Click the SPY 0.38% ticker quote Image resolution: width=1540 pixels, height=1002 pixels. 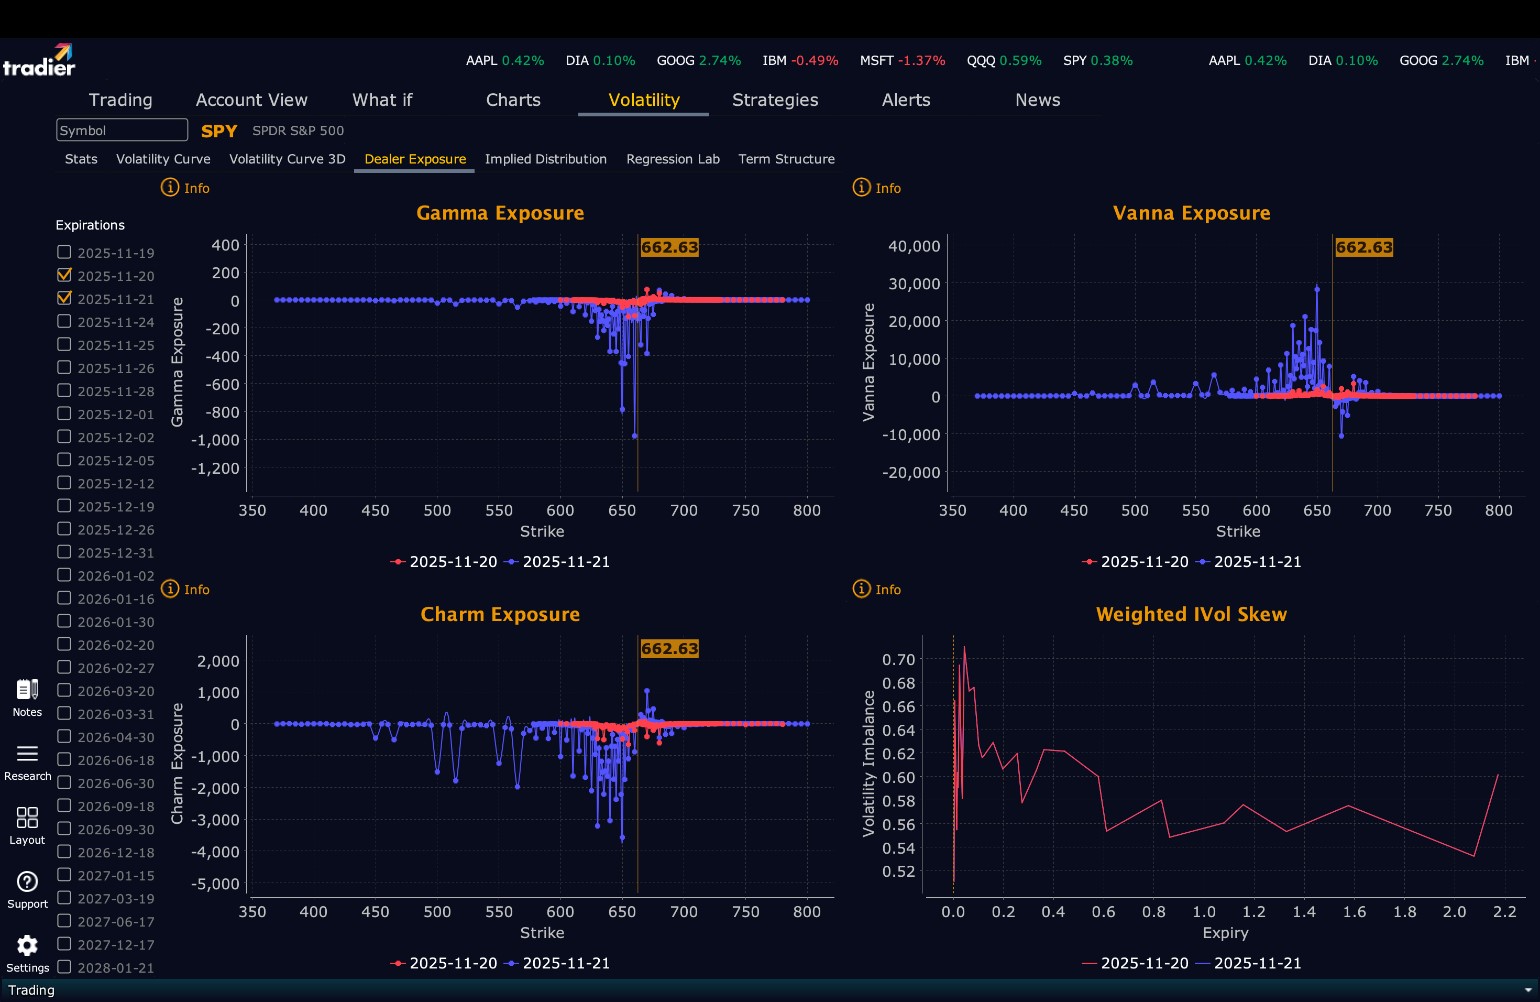[1098, 61]
